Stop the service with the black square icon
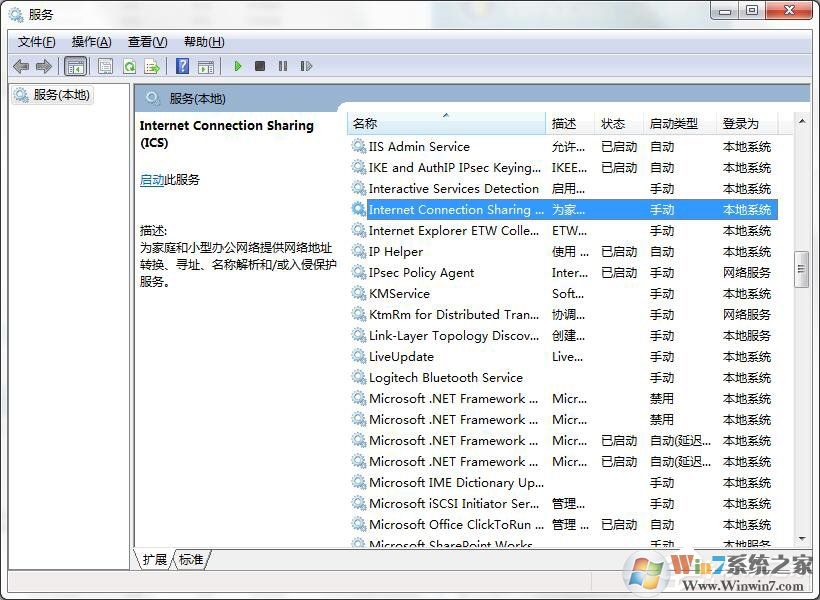Screen dimensions: 820x600 pyautogui.click(x=260, y=66)
